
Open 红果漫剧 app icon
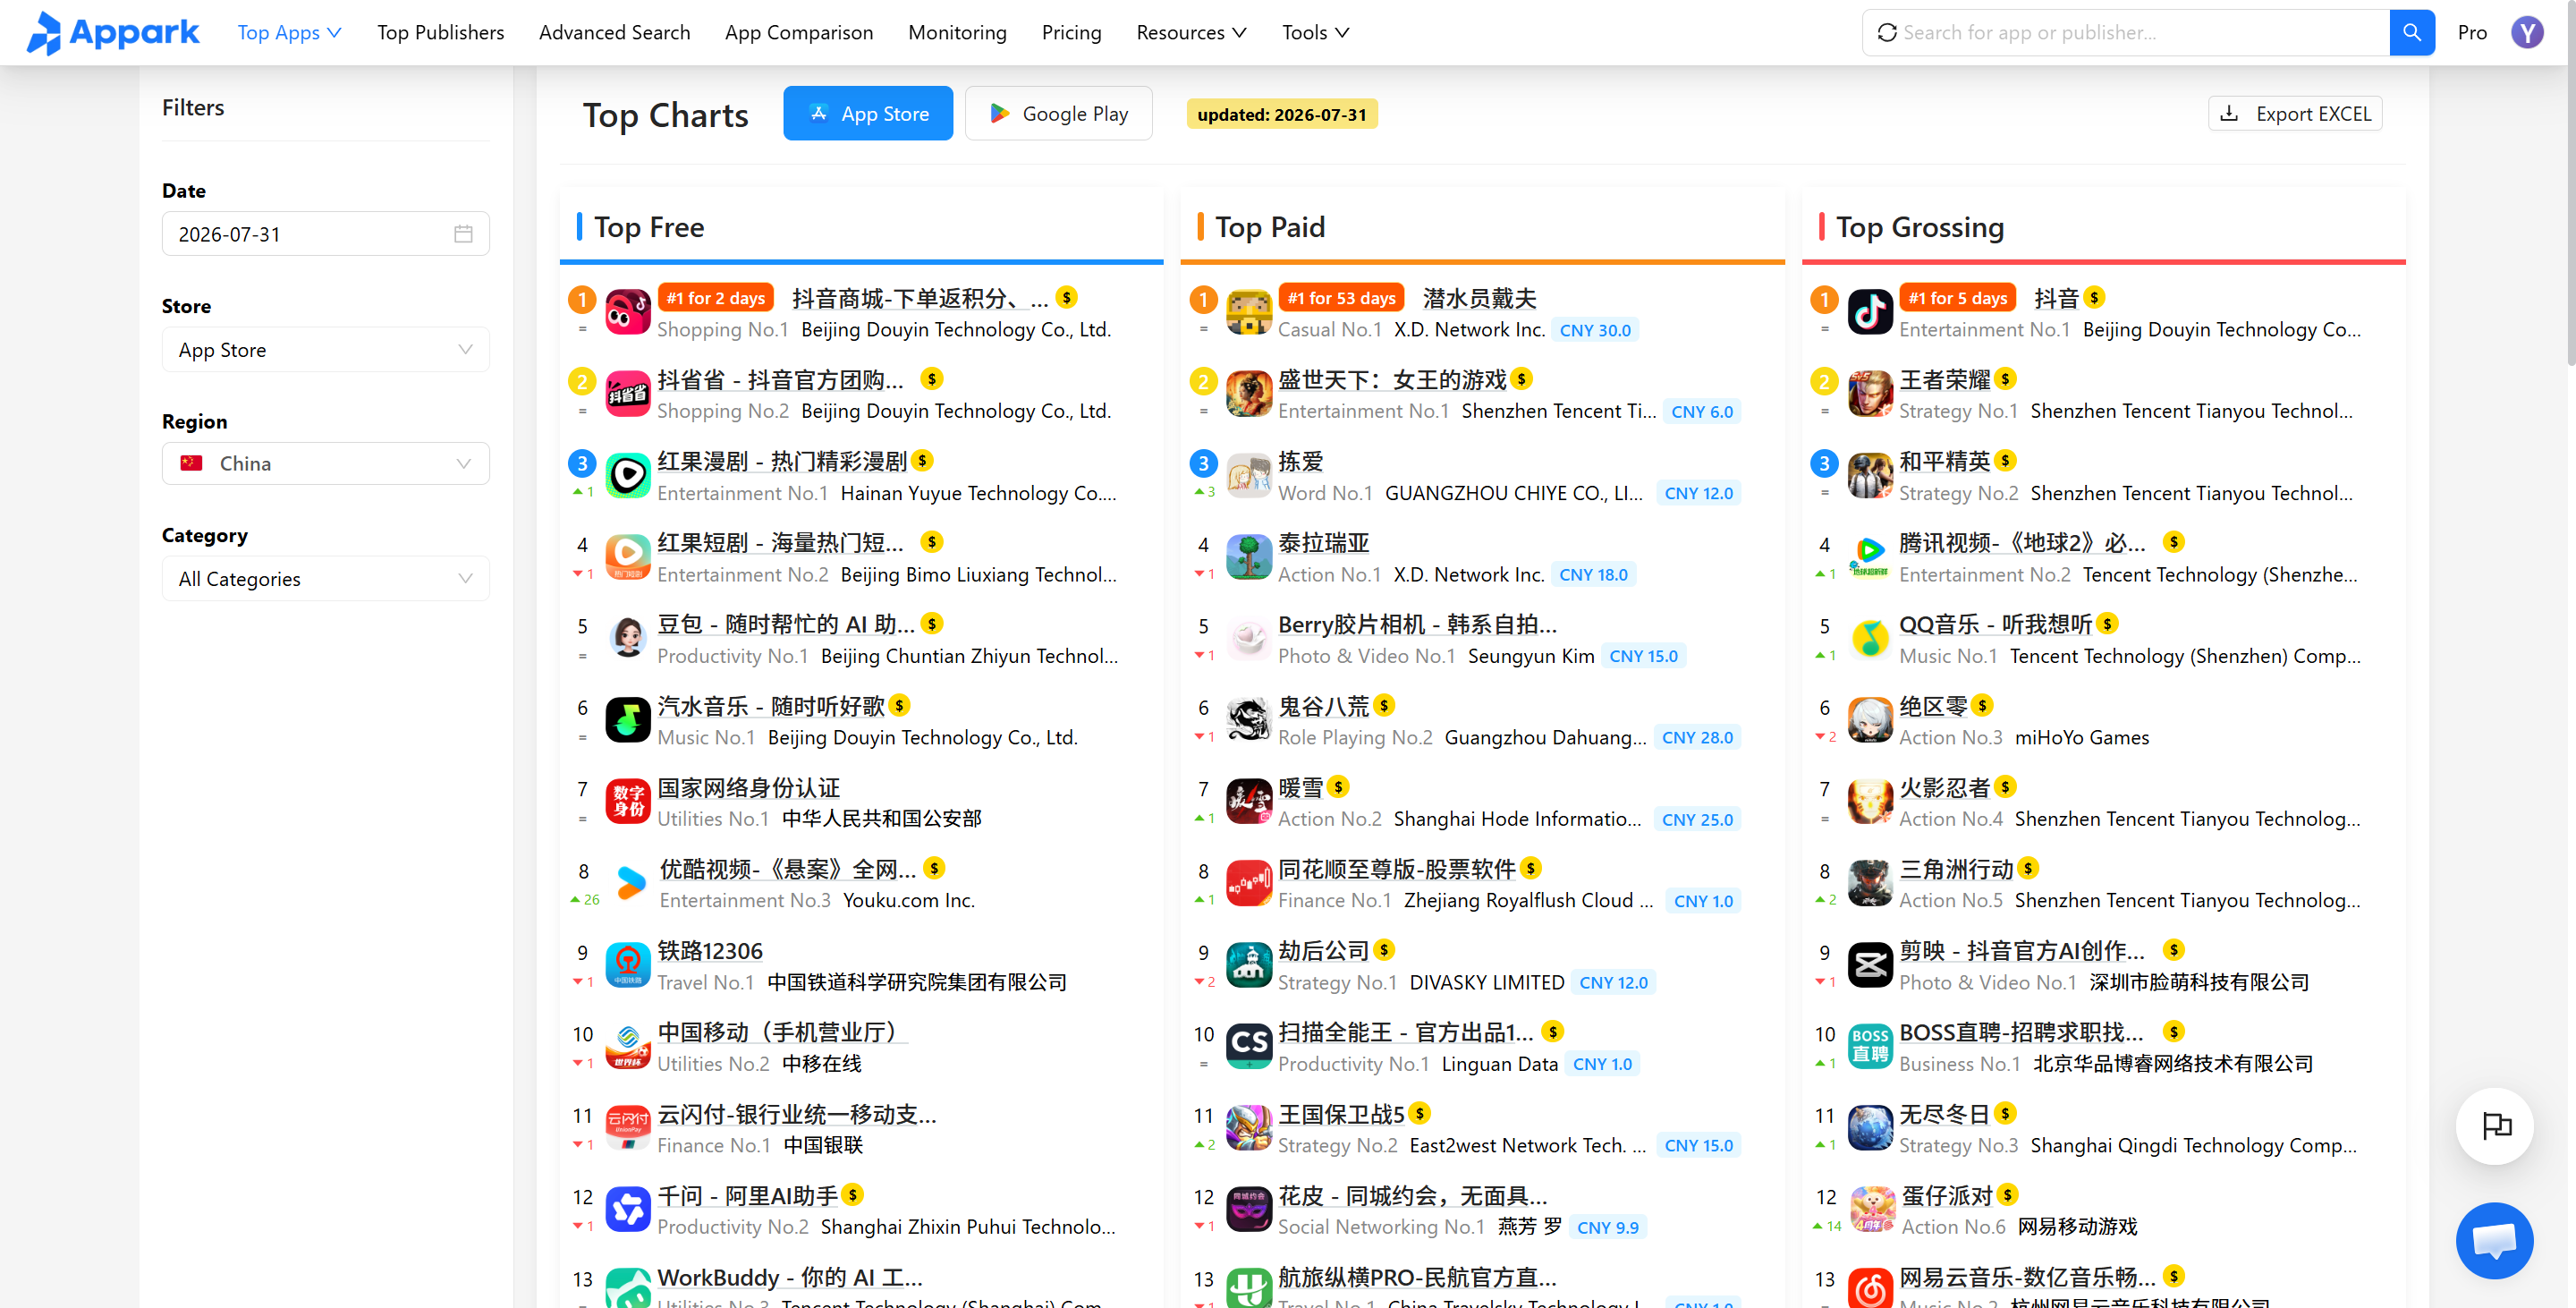[x=628, y=476]
